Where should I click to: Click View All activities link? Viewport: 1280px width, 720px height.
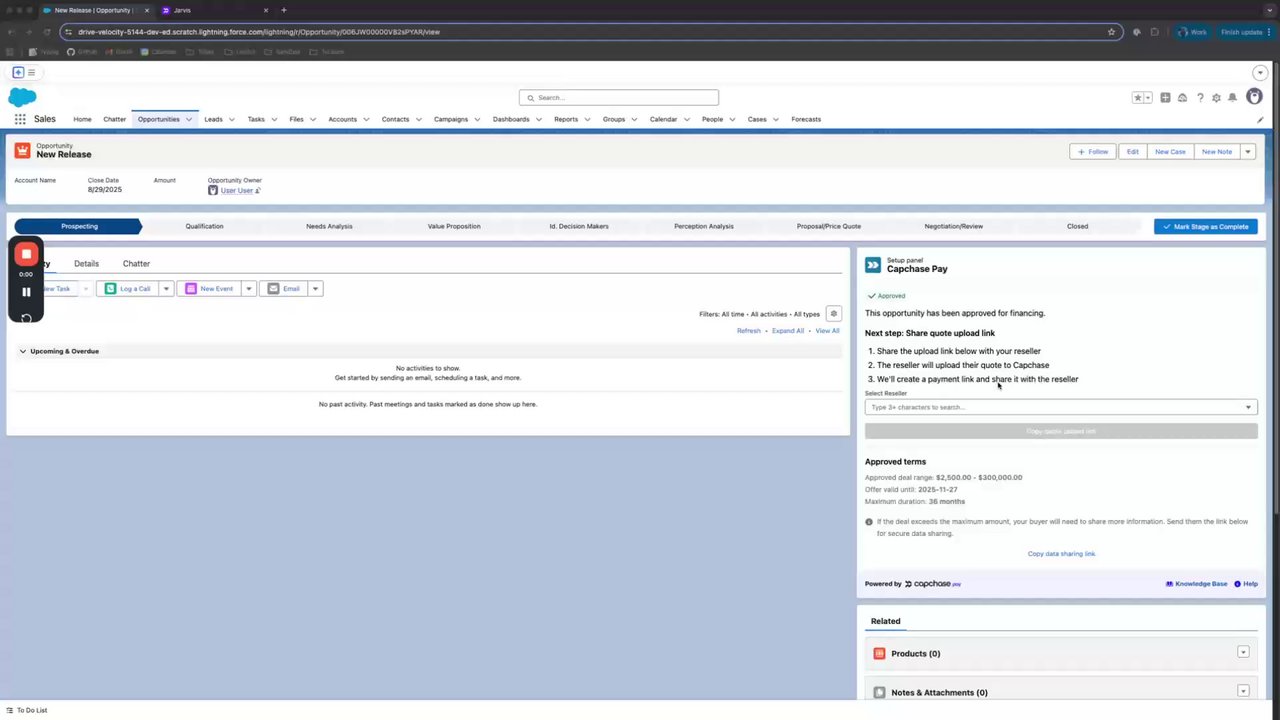coord(827,331)
